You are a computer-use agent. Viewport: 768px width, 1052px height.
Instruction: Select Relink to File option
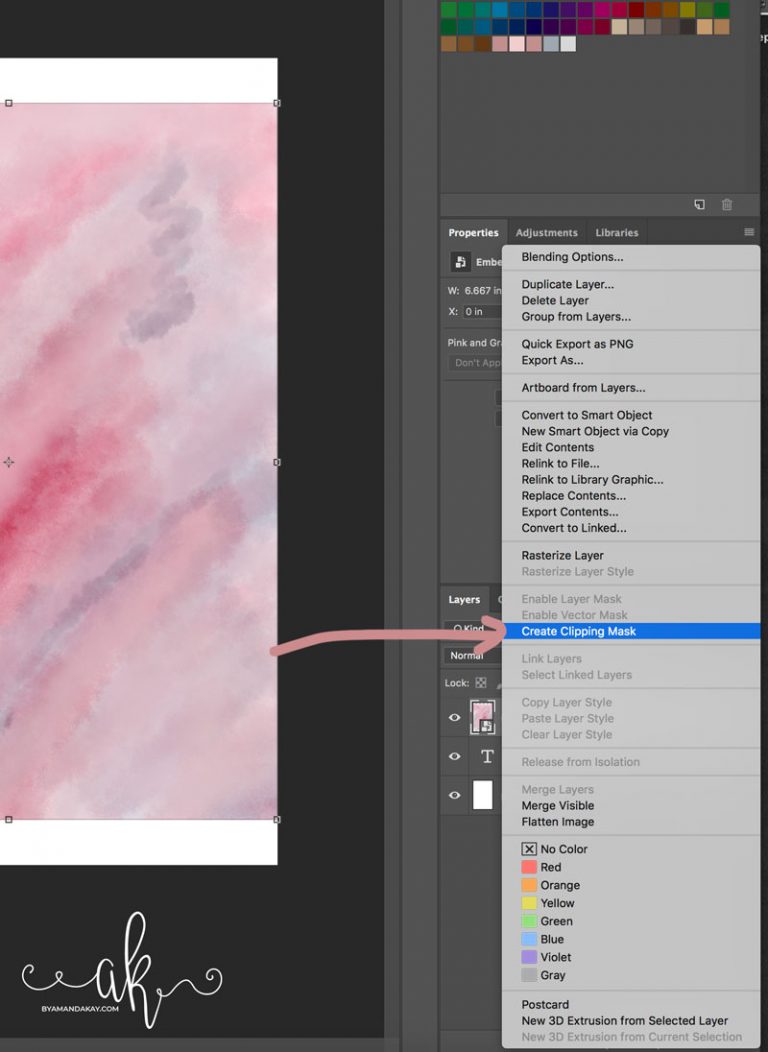[x=561, y=464]
